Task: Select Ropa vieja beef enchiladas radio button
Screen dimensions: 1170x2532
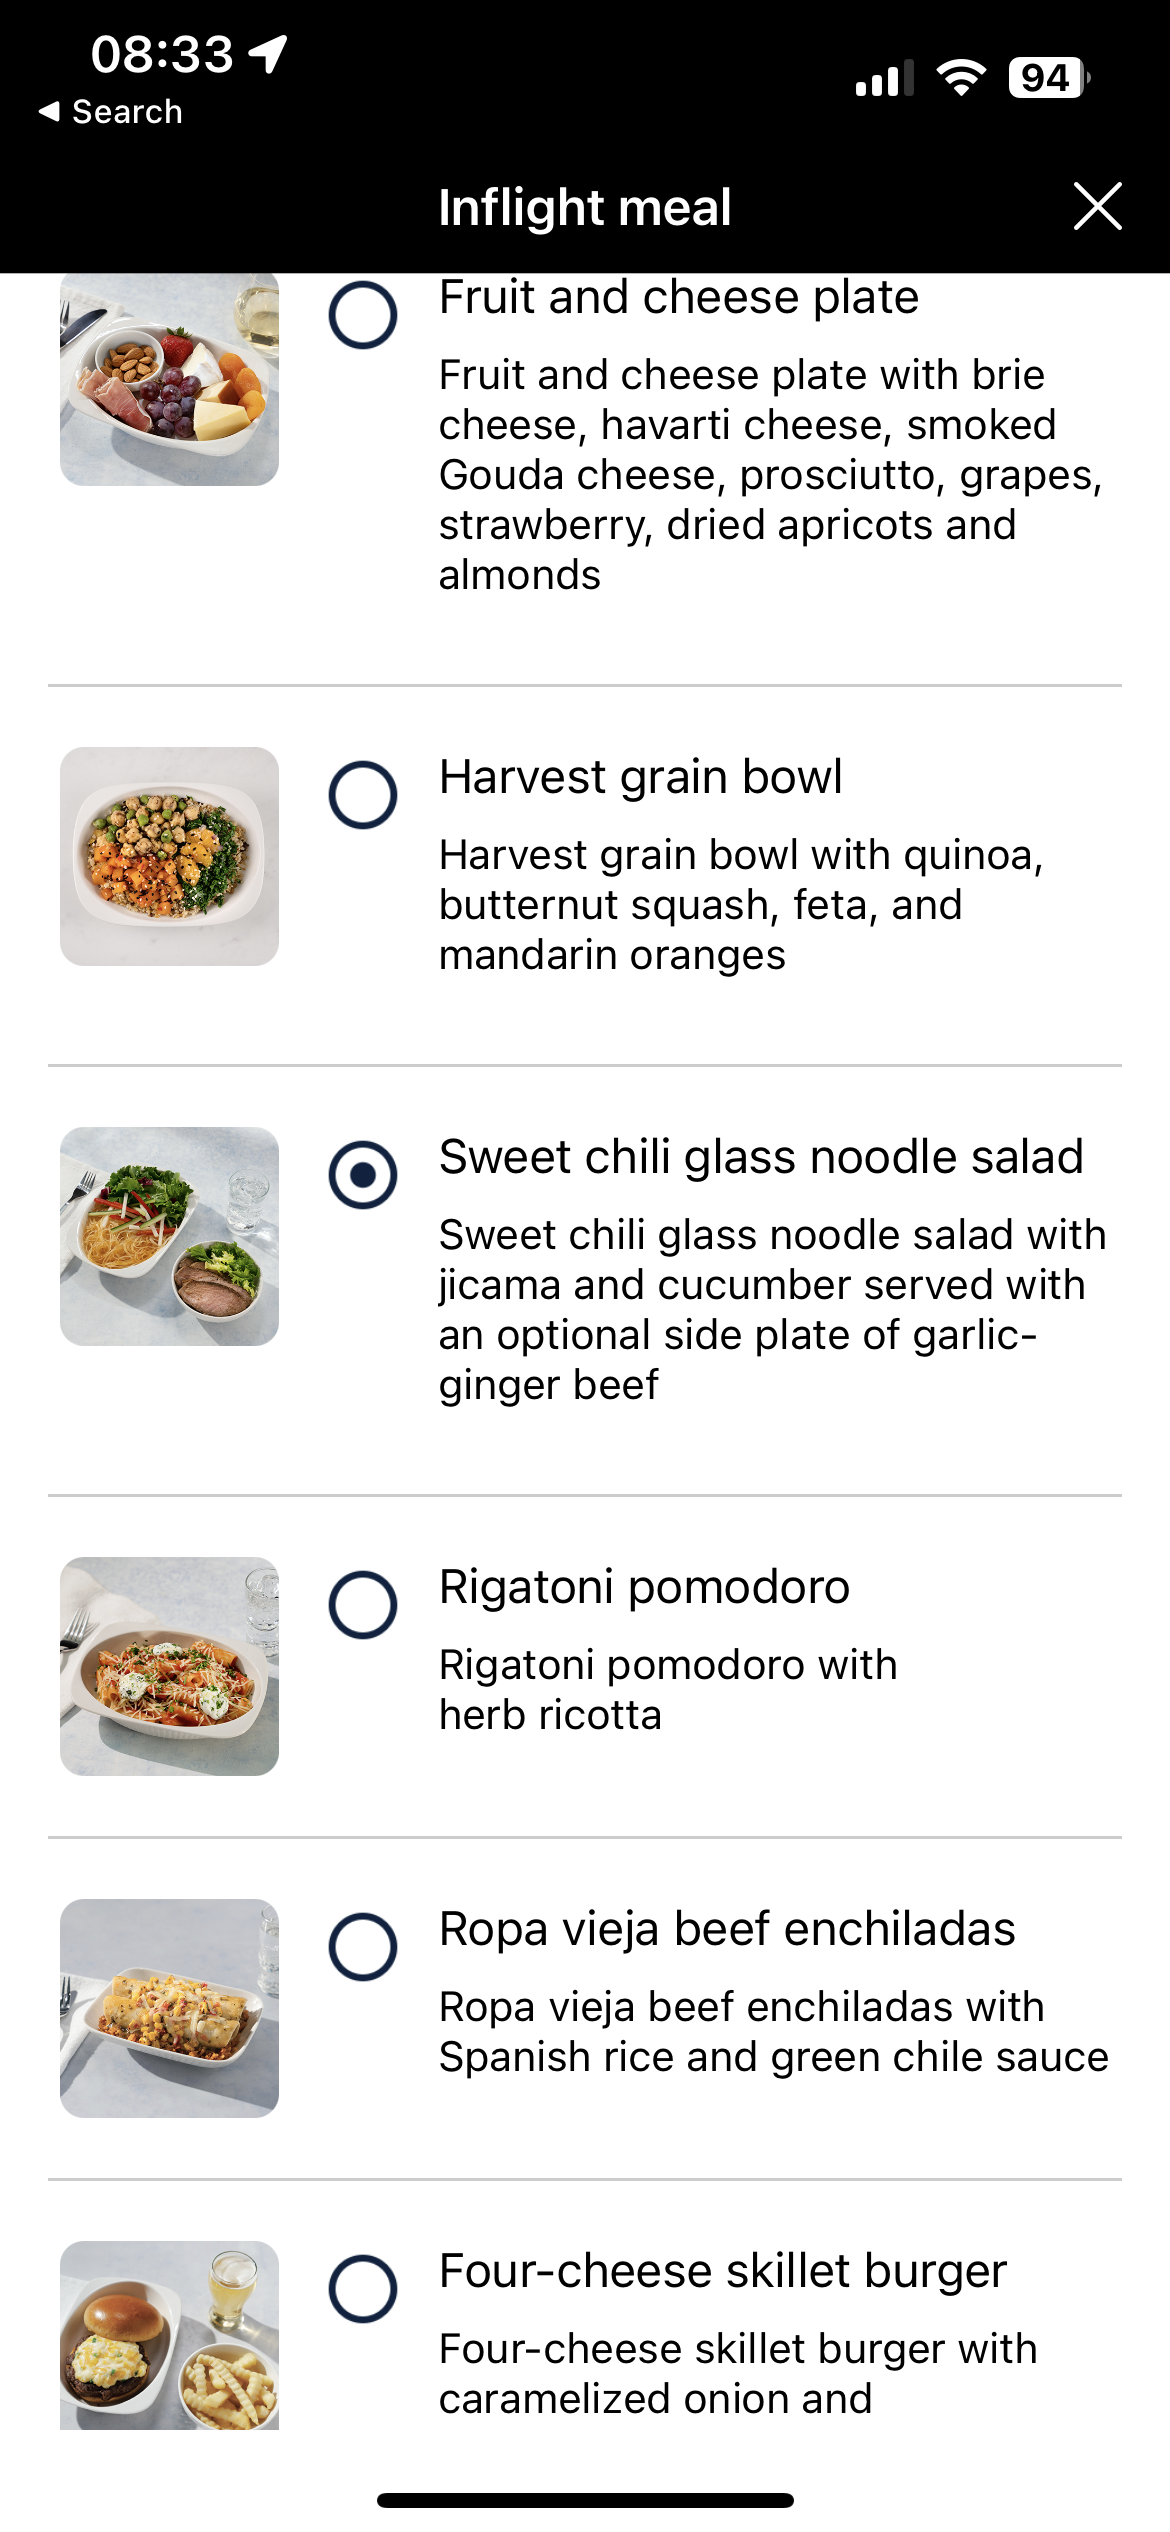Action: (x=363, y=1947)
